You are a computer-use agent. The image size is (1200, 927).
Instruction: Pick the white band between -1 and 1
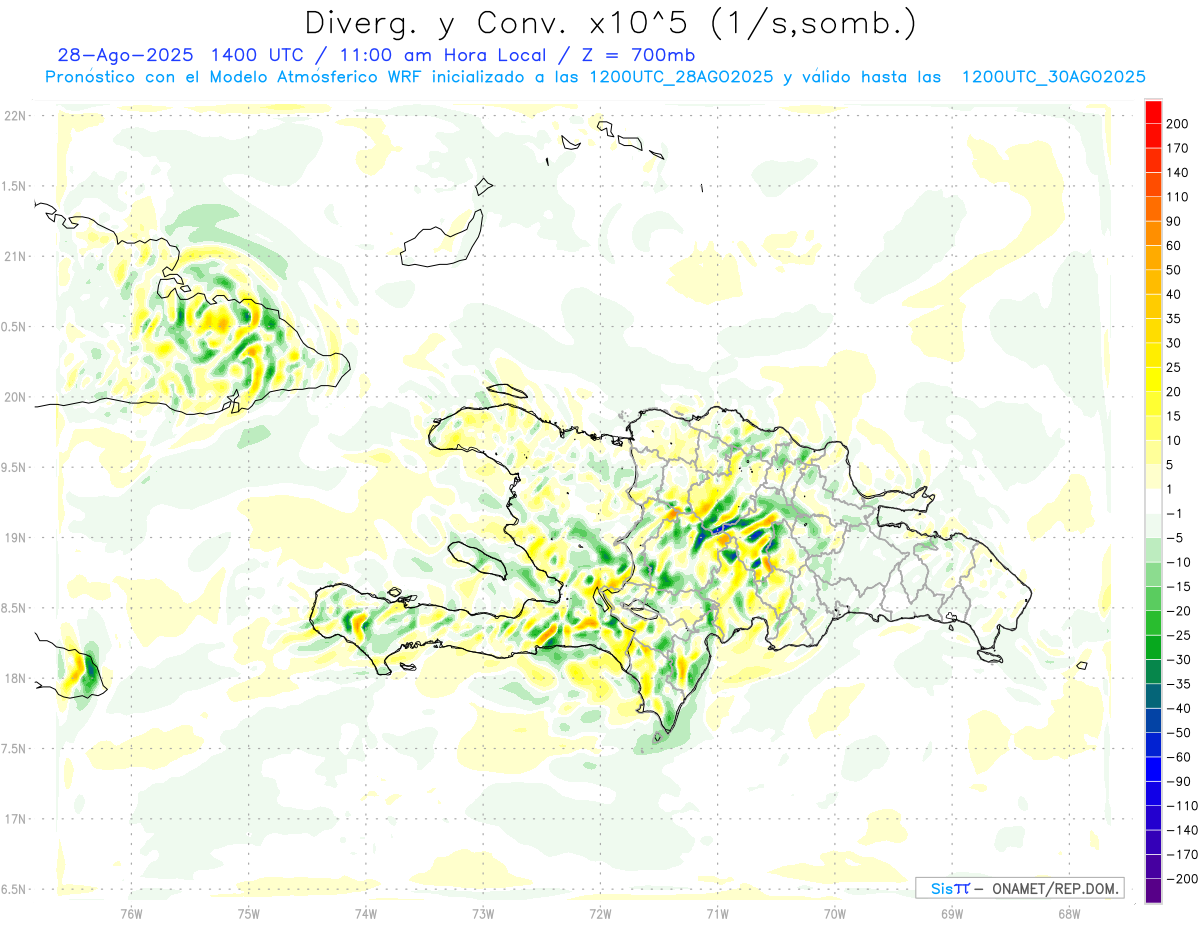click(x=1153, y=501)
